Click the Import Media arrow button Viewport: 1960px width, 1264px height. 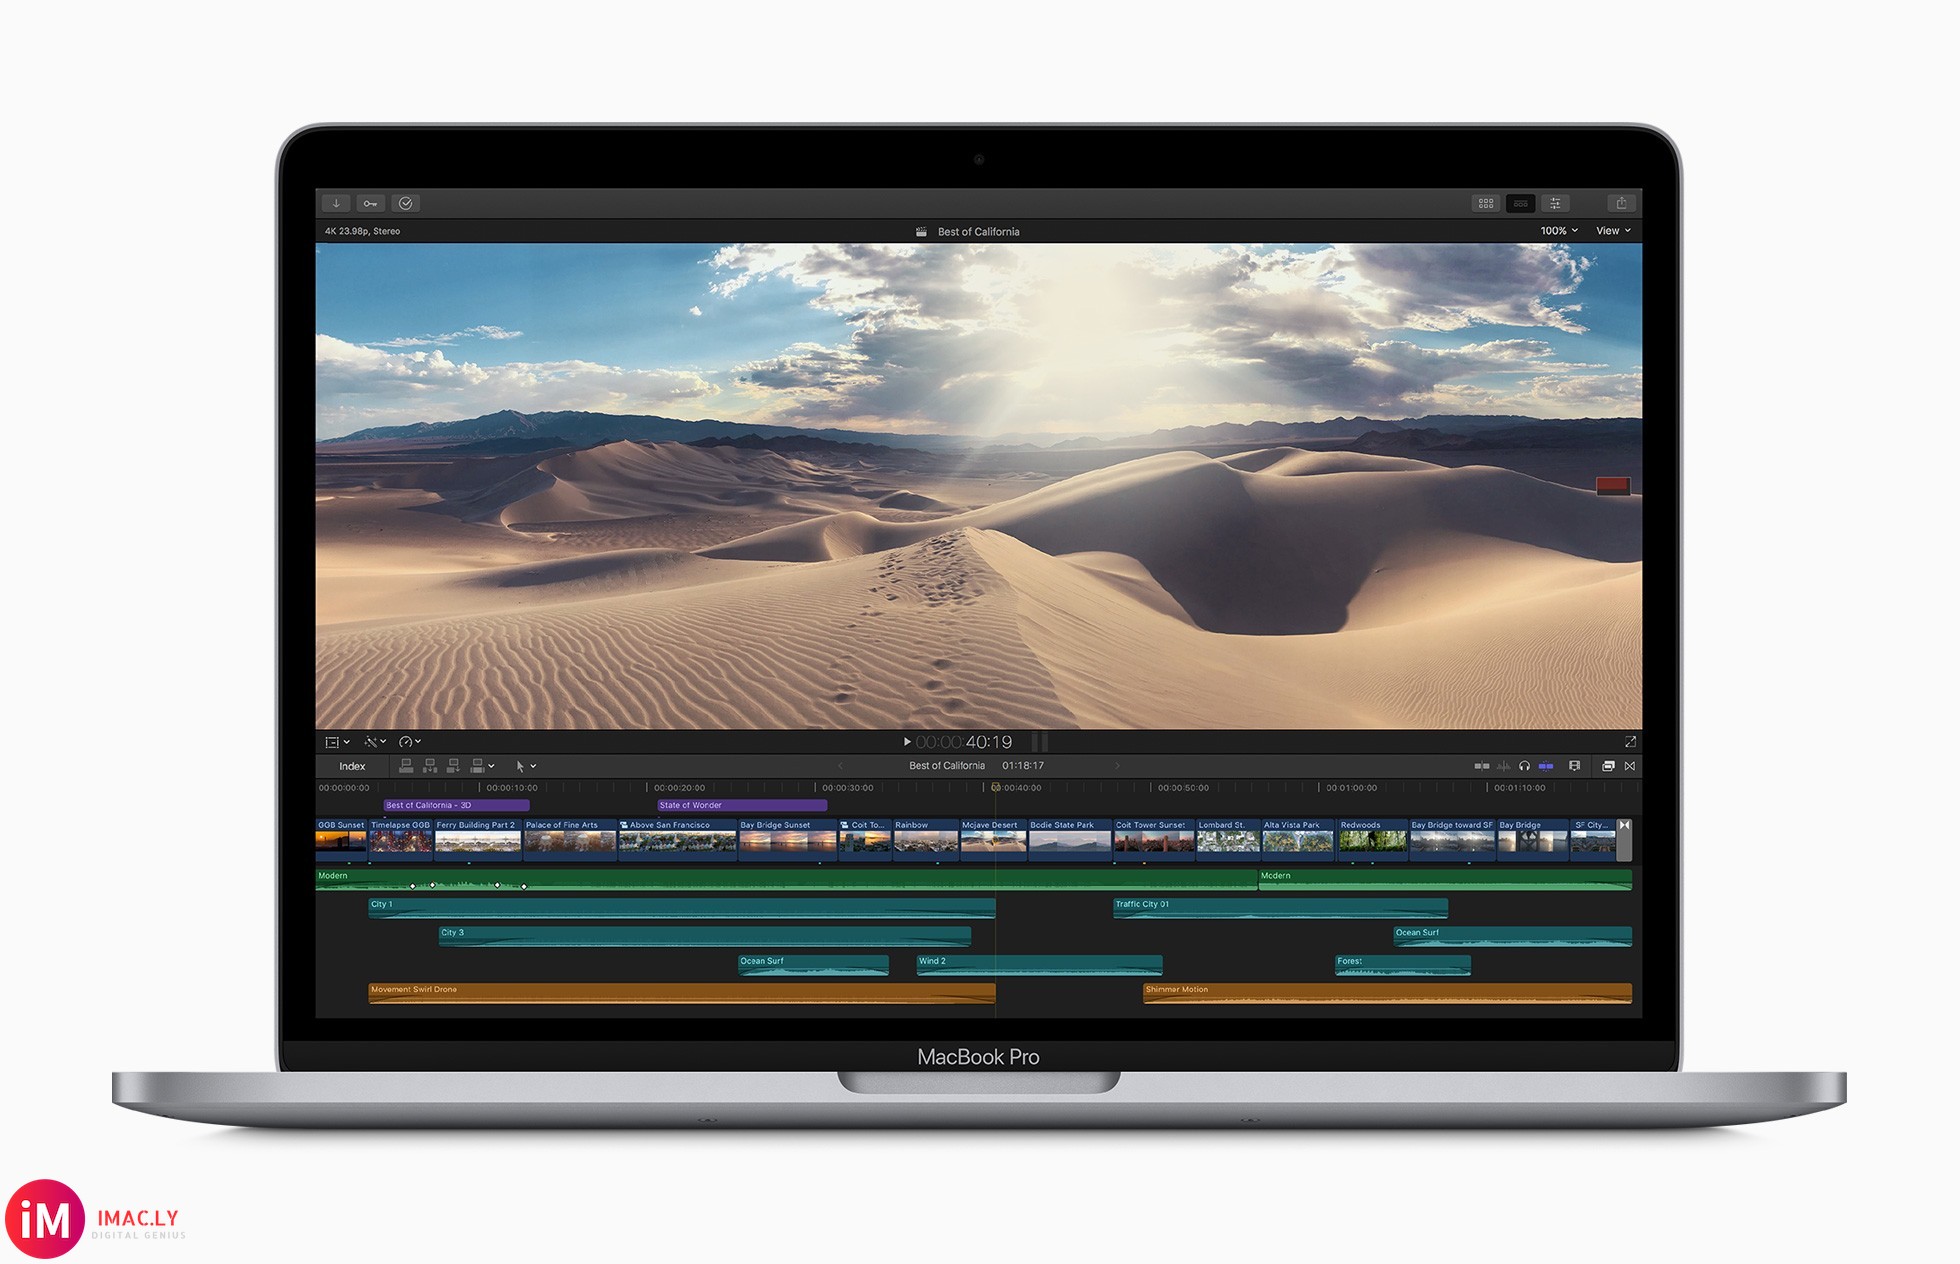click(336, 203)
